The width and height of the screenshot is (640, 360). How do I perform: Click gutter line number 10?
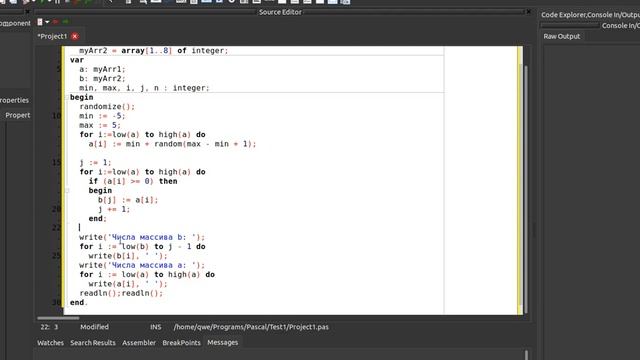click(x=56, y=116)
